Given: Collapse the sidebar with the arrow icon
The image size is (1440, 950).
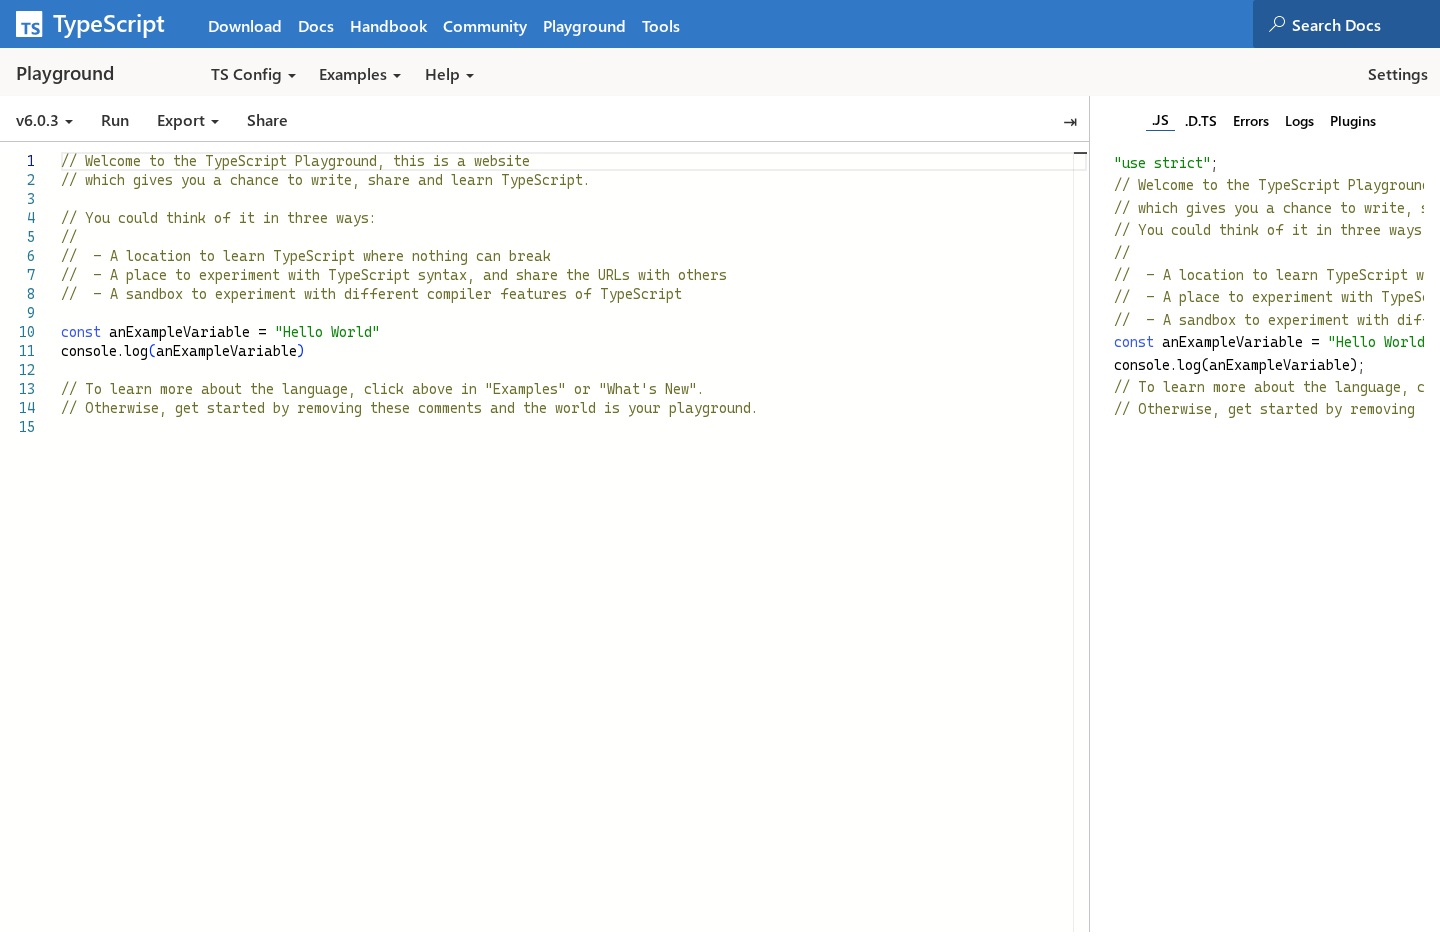Looking at the screenshot, I should [x=1070, y=122].
